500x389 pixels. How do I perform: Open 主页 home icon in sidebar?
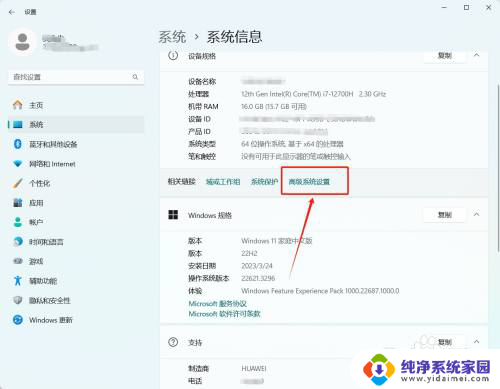pyautogui.click(x=18, y=105)
